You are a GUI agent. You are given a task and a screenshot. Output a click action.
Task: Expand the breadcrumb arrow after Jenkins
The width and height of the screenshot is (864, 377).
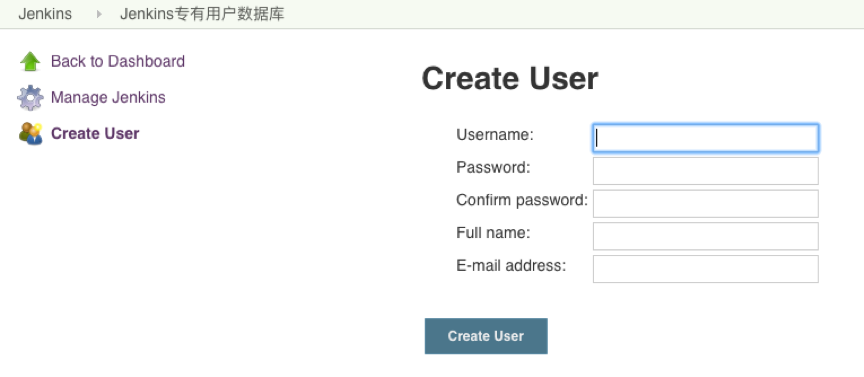point(99,14)
